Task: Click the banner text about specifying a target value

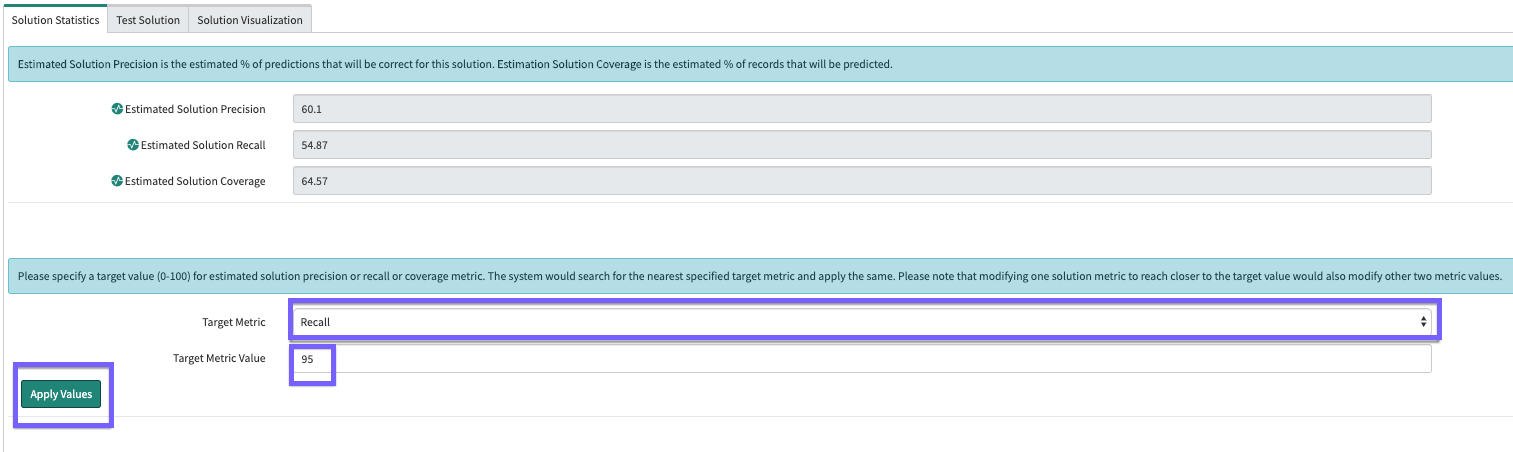Action: coord(759,276)
